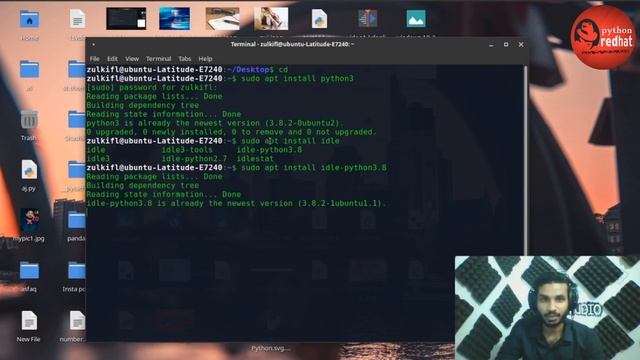Select the video file icon in top row

pos(368,19)
